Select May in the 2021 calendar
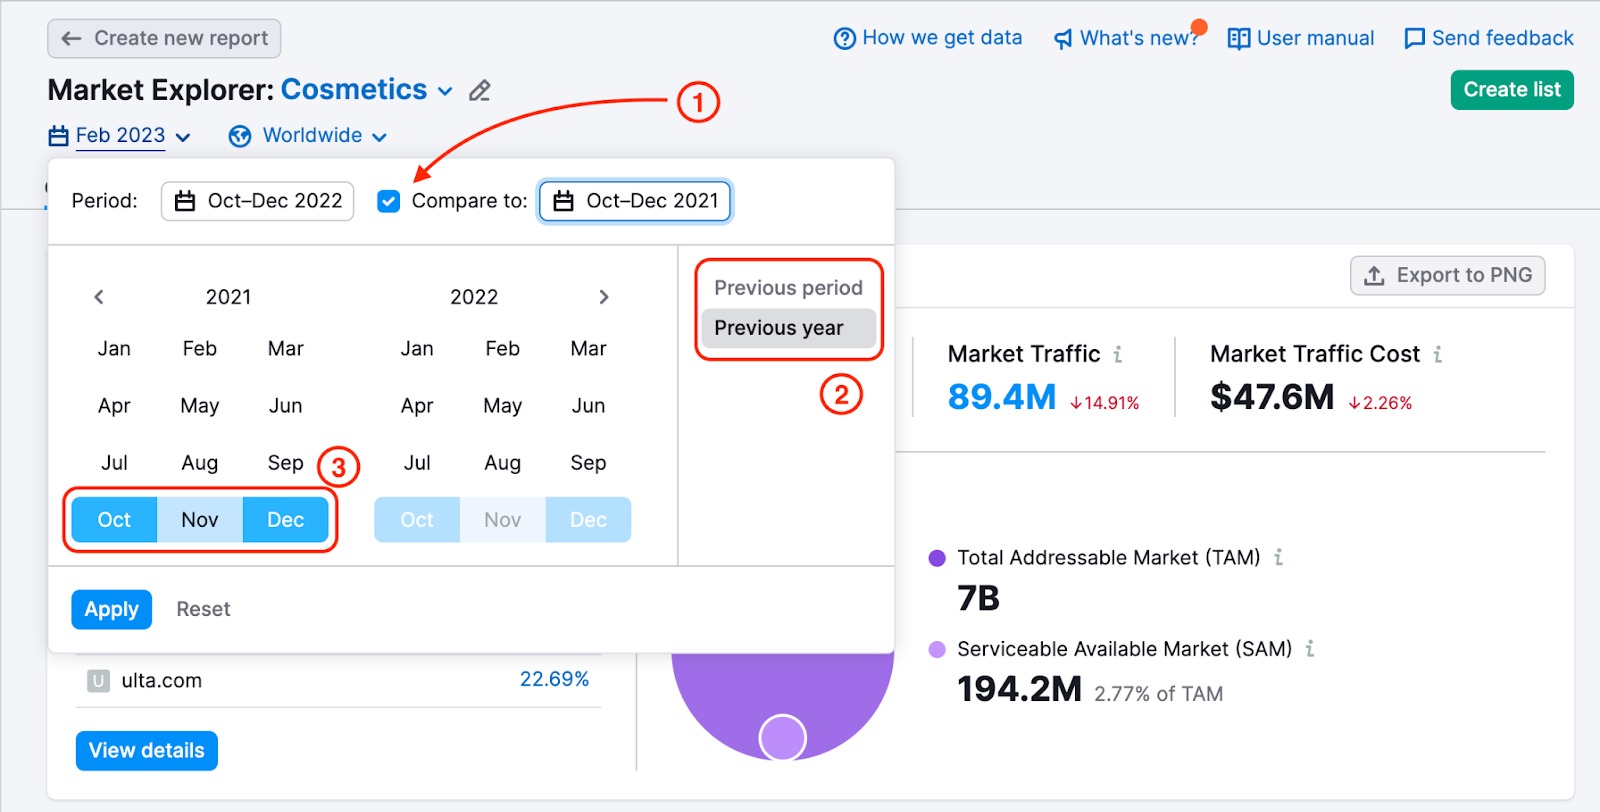 pos(200,406)
